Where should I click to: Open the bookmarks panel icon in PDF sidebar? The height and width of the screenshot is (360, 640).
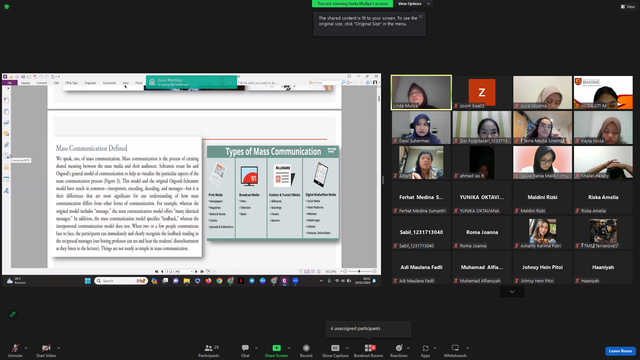(7, 100)
